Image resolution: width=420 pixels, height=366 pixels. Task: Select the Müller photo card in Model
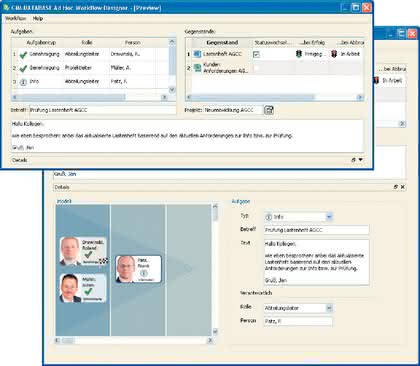pyautogui.click(x=83, y=288)
